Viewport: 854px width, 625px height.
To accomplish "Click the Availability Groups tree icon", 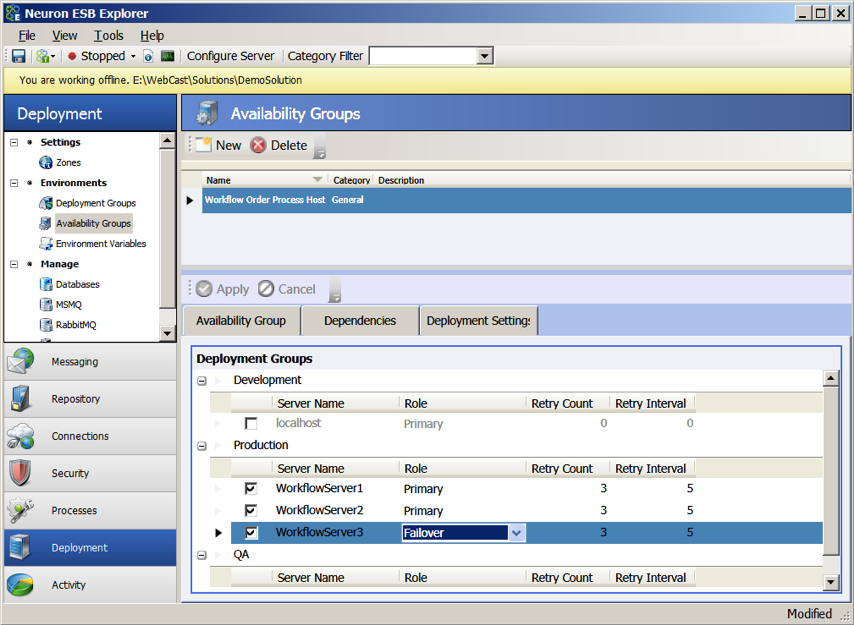I will tap(46, 223).
